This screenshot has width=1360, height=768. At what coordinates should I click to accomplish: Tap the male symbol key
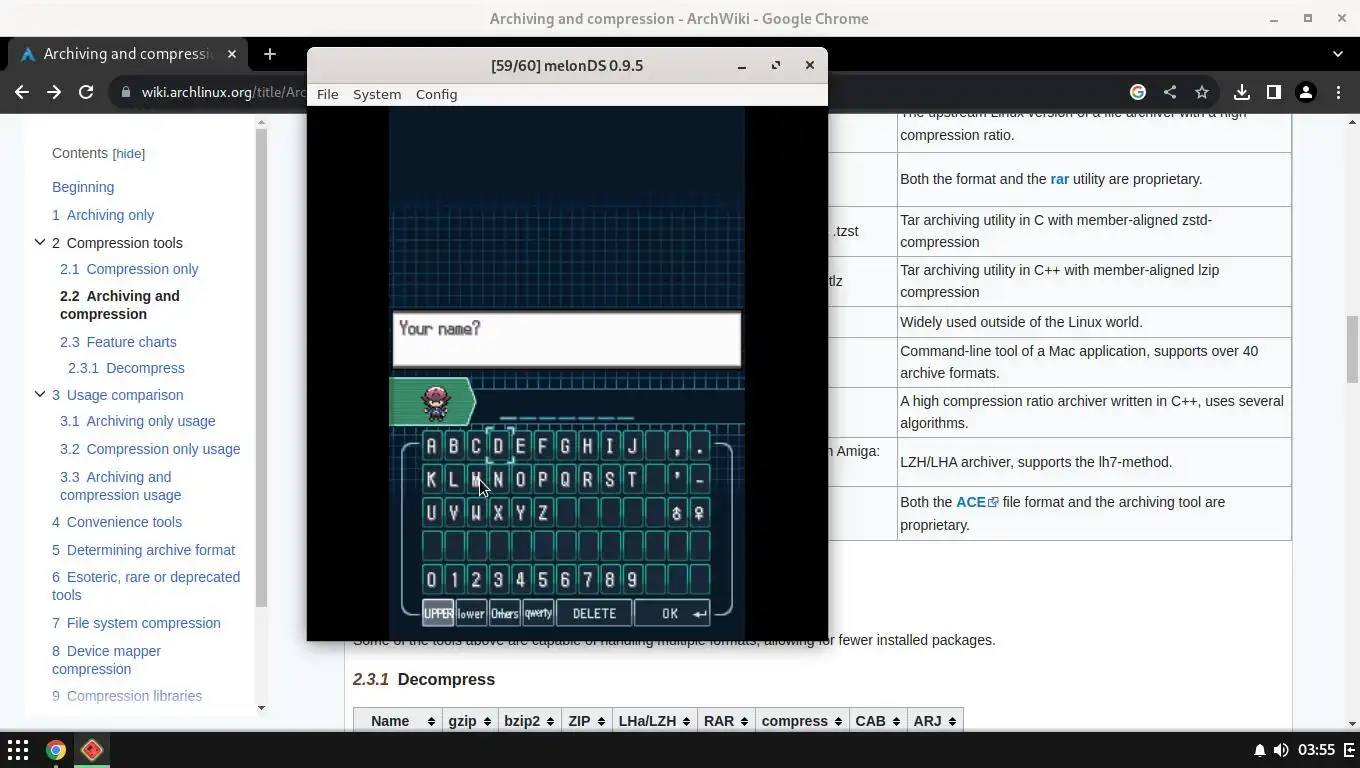pos(677,513)
